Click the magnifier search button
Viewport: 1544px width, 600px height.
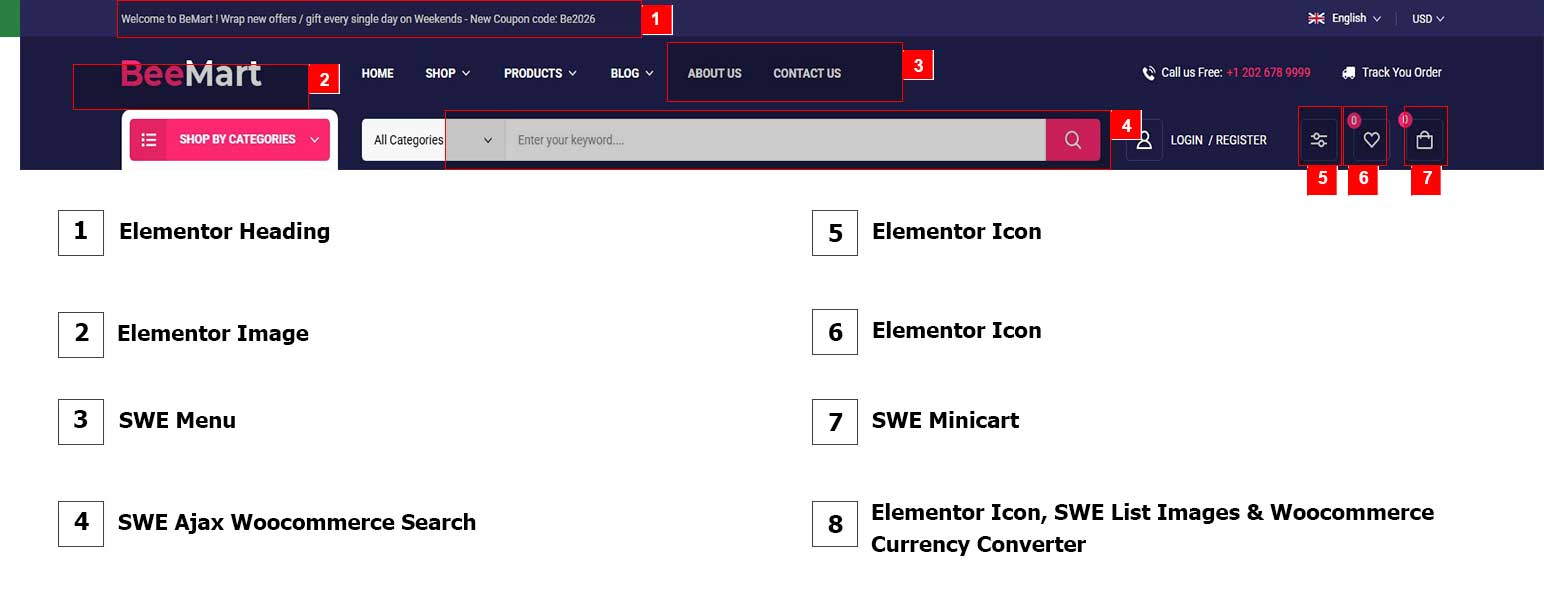(x=1073, y=140)
